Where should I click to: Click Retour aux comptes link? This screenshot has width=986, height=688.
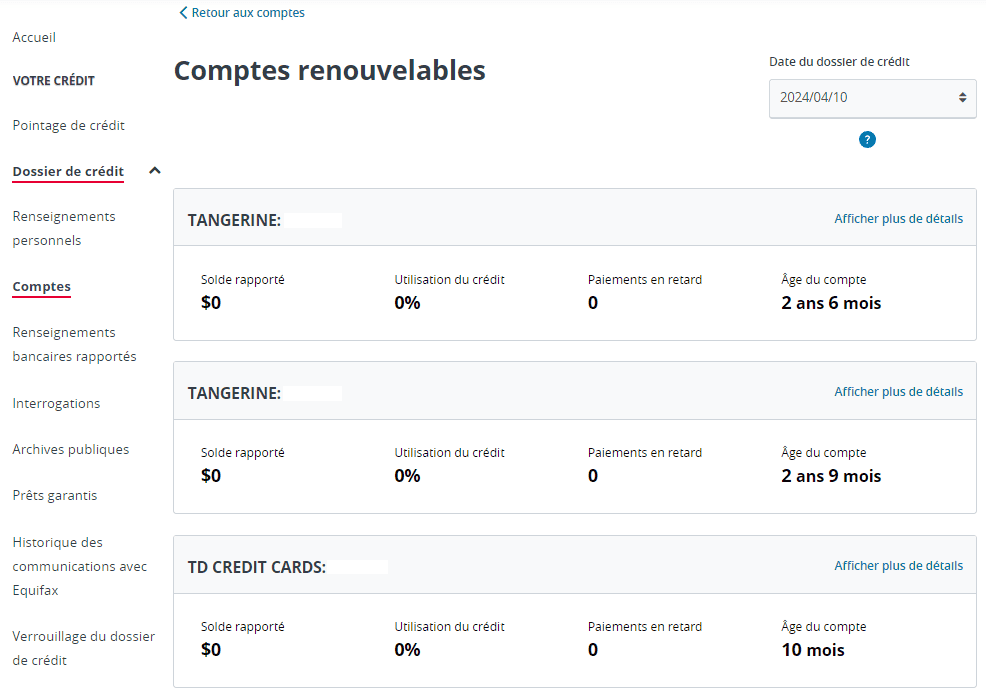248,13
